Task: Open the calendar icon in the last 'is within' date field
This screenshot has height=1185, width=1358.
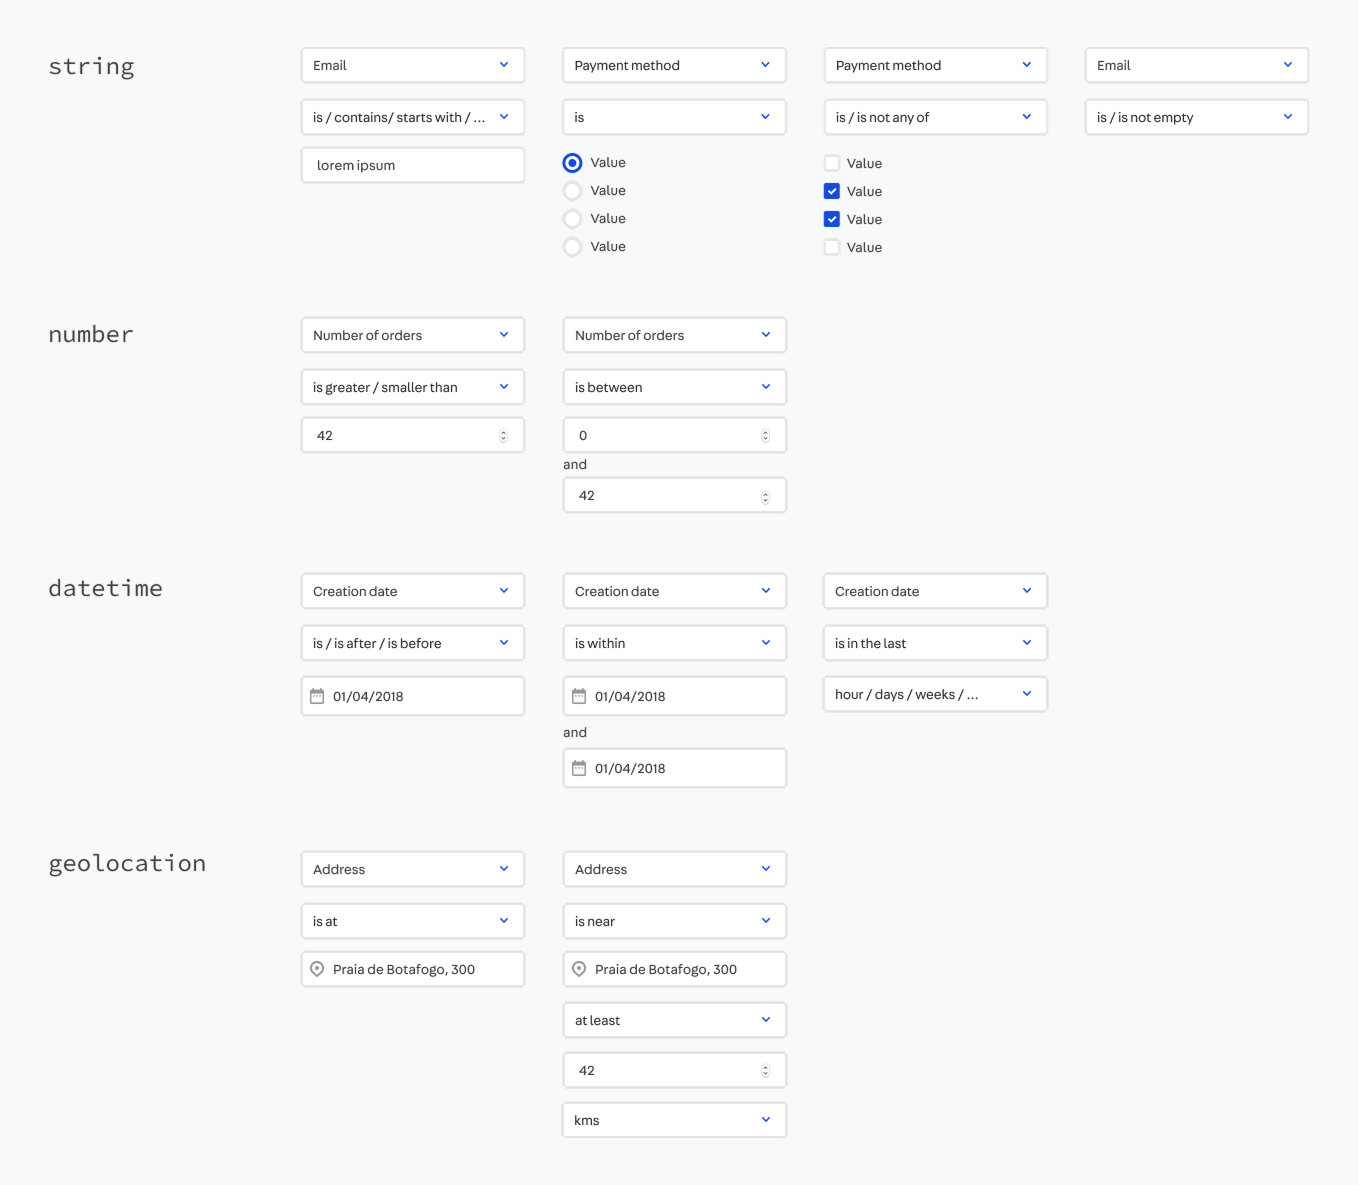Action: pos(579,768)
